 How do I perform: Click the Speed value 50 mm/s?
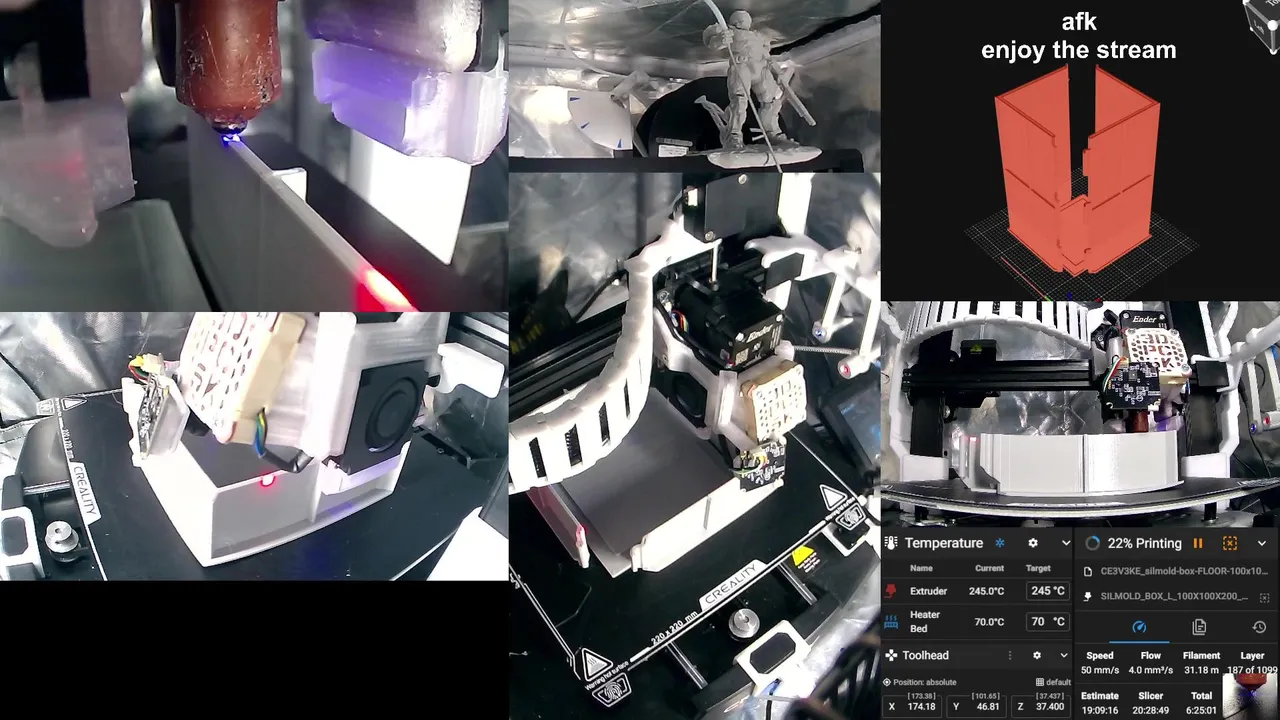[1100, 670]
